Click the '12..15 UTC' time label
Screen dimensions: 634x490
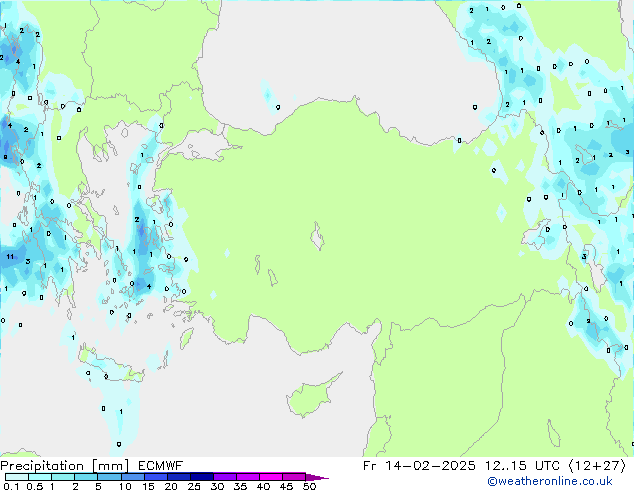point(522,466)
